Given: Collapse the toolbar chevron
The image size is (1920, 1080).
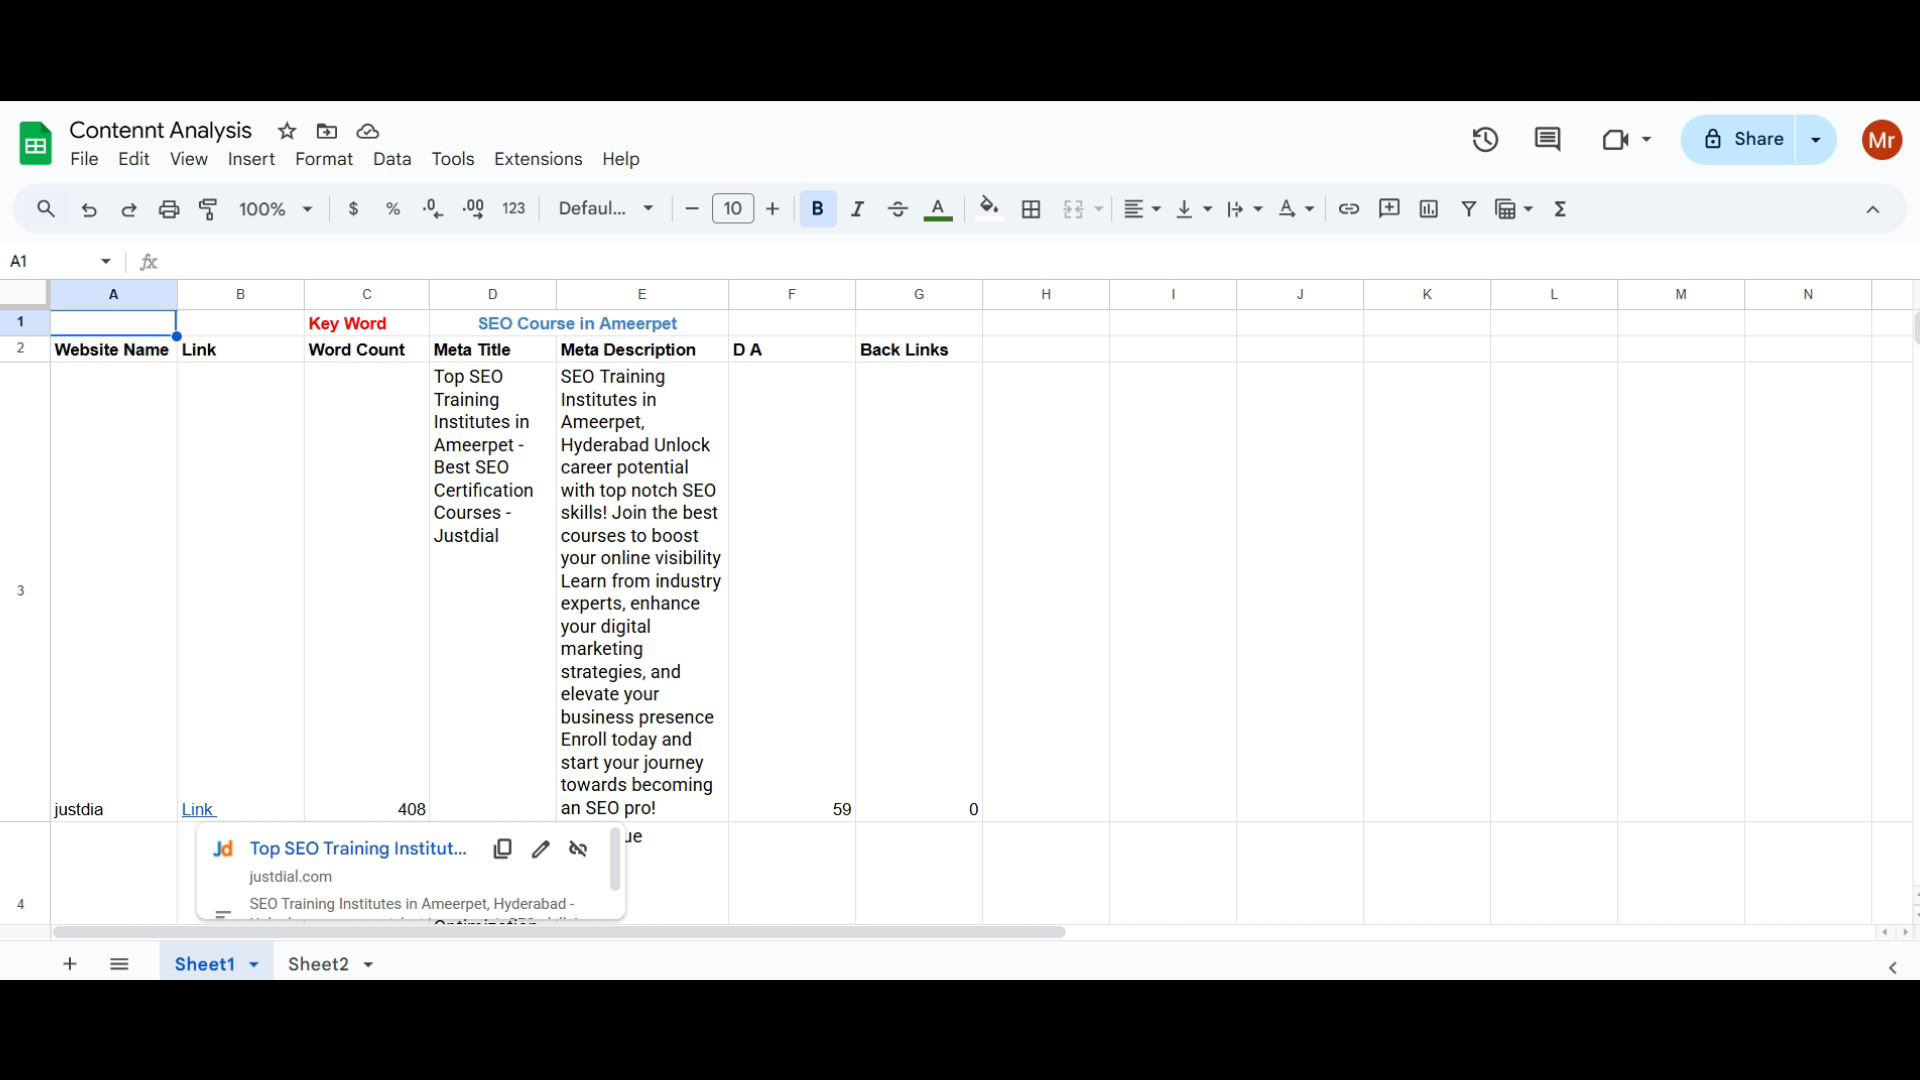Looking at the screenshot, I should [x=1873, y=209].
